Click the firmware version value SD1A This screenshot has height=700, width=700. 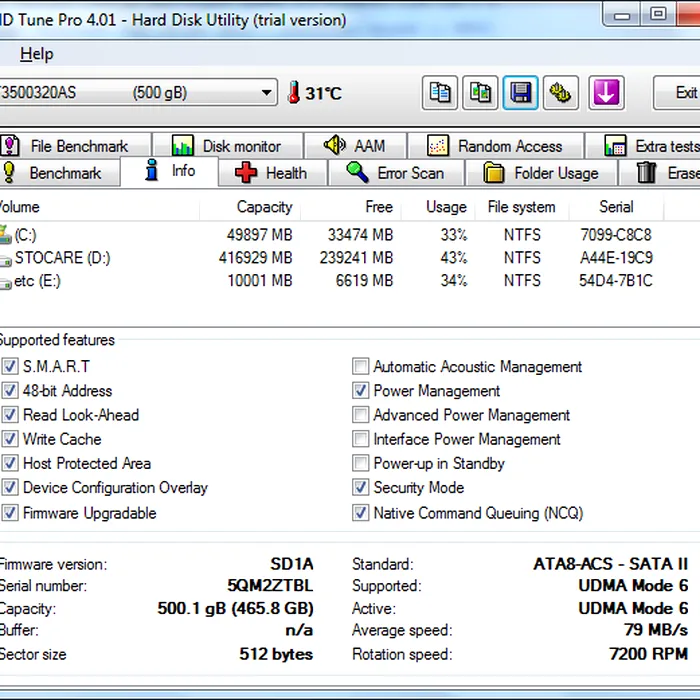[292, 564]
